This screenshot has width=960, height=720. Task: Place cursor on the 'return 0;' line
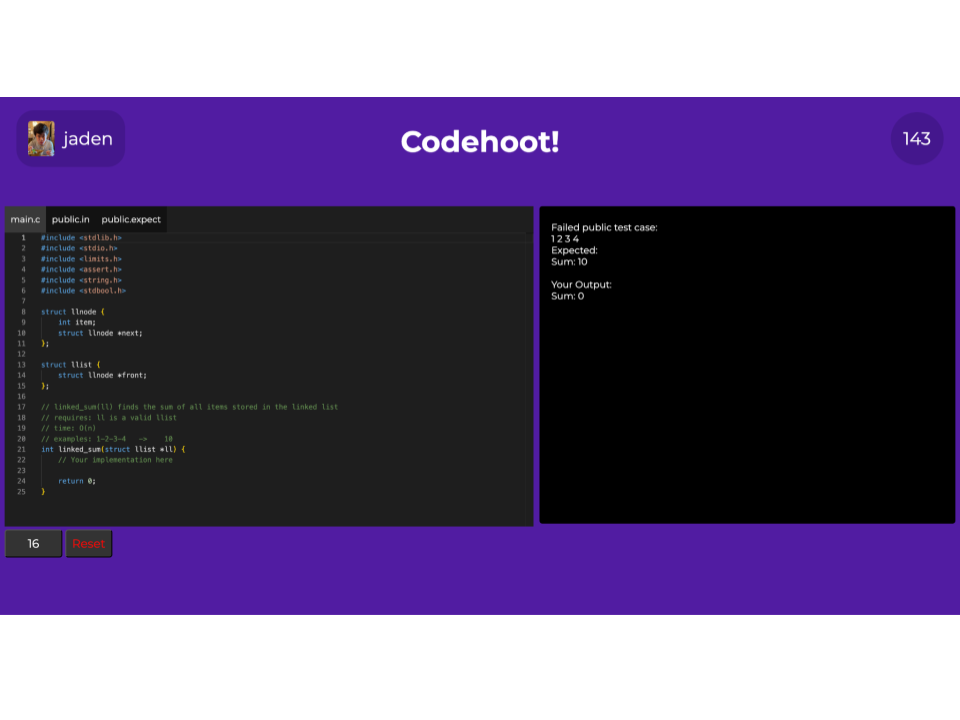click(76, 481)
